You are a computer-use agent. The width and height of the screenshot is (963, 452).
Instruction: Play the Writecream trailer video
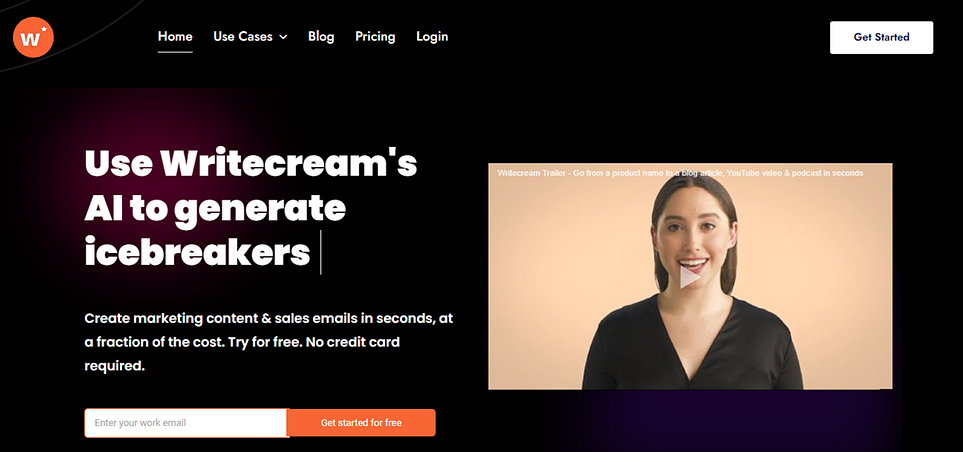[690, 278]
